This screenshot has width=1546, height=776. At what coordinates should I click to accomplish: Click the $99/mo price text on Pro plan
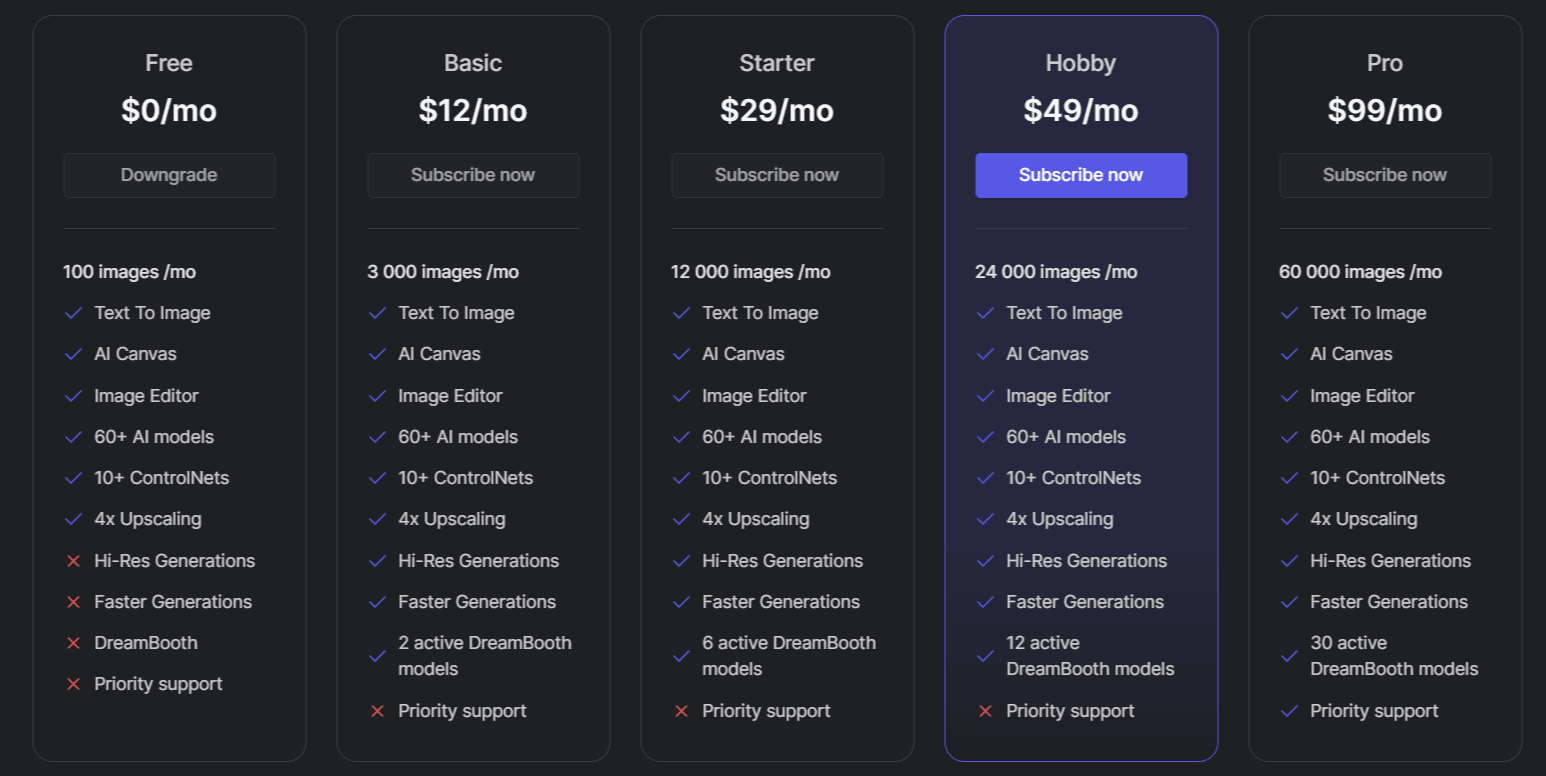coord(1385,110)
